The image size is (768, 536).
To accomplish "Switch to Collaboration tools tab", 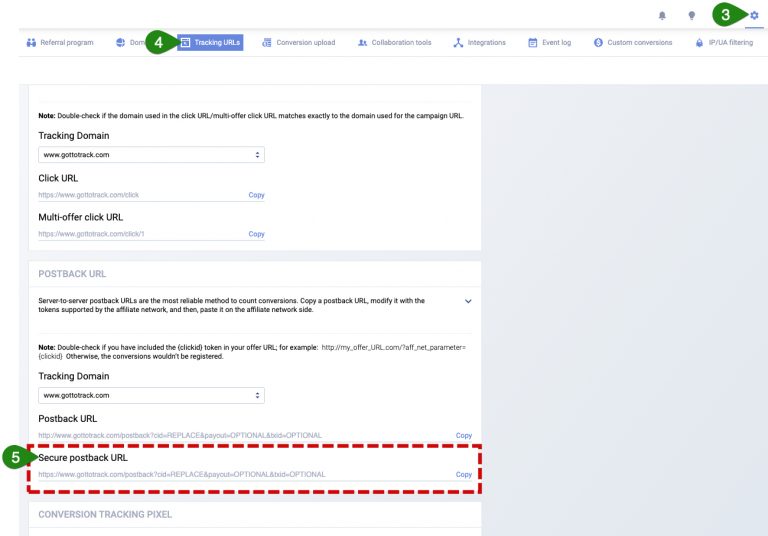I will click(x=395, y=43).
